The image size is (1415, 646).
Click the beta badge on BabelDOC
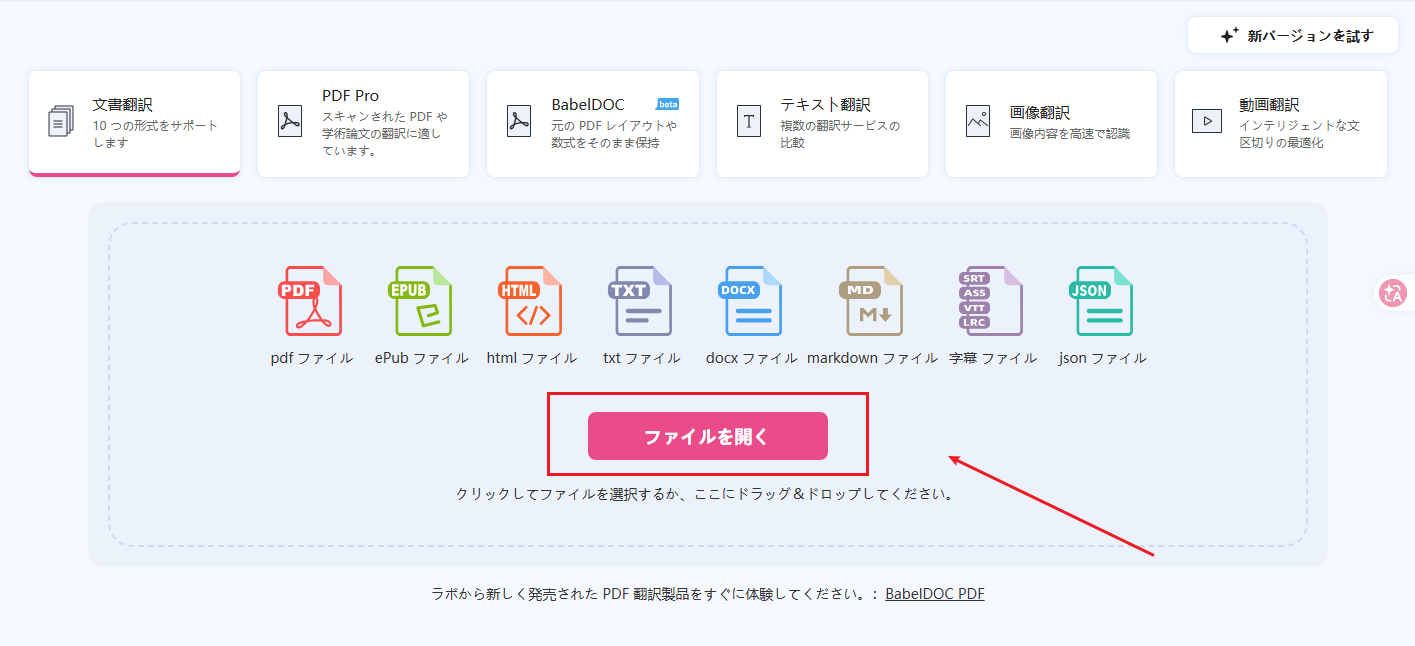[667, 104]
